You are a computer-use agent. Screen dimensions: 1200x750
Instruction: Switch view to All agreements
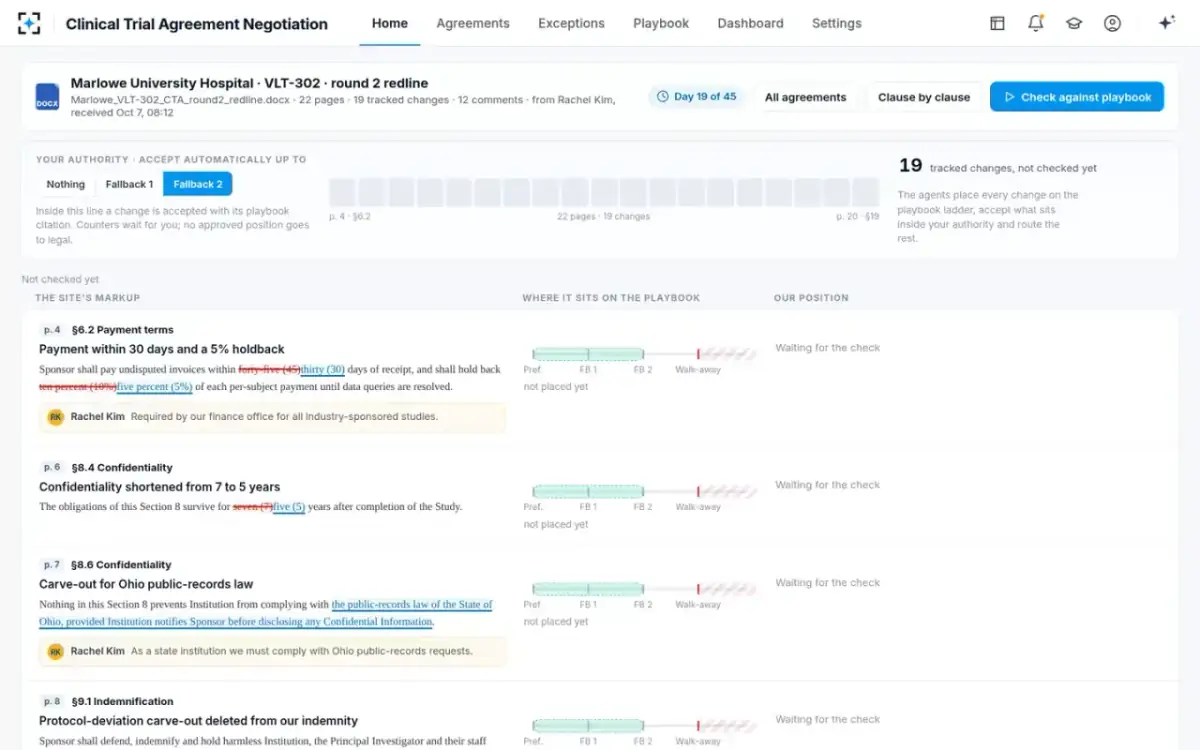pos(806,97)
